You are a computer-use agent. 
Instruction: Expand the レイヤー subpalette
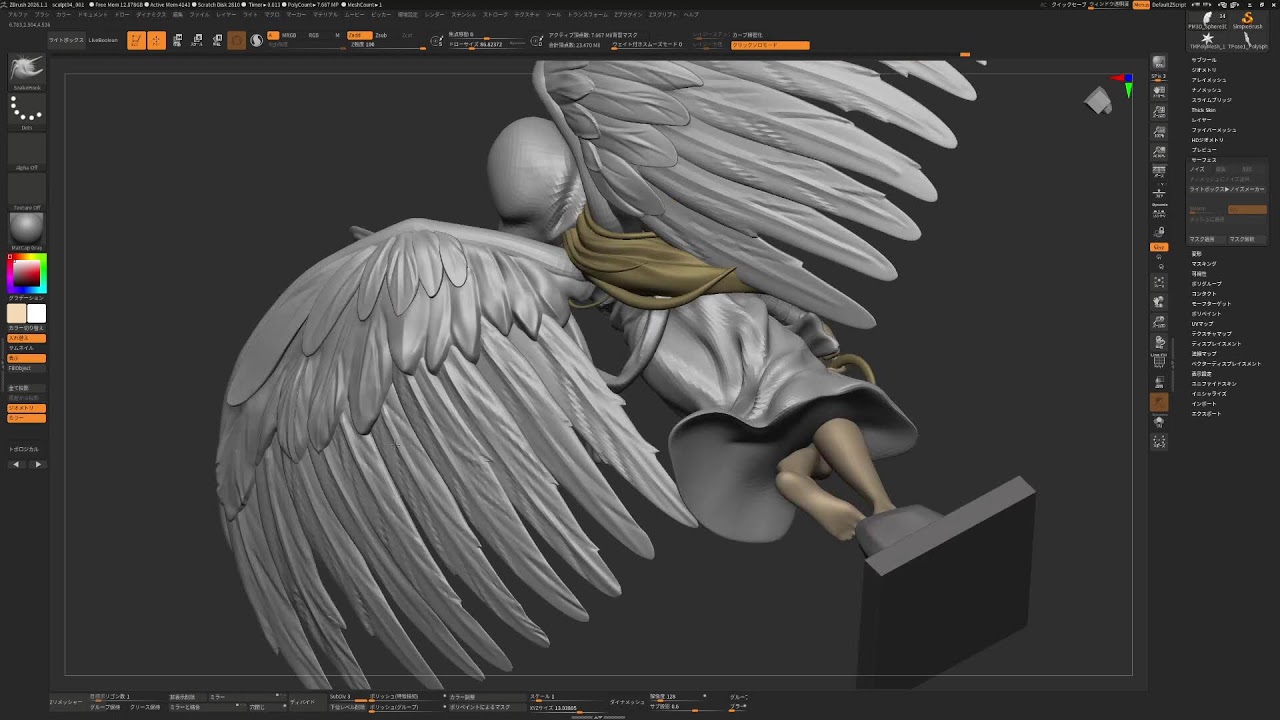pyautogui.click(x=1201, y=120)
